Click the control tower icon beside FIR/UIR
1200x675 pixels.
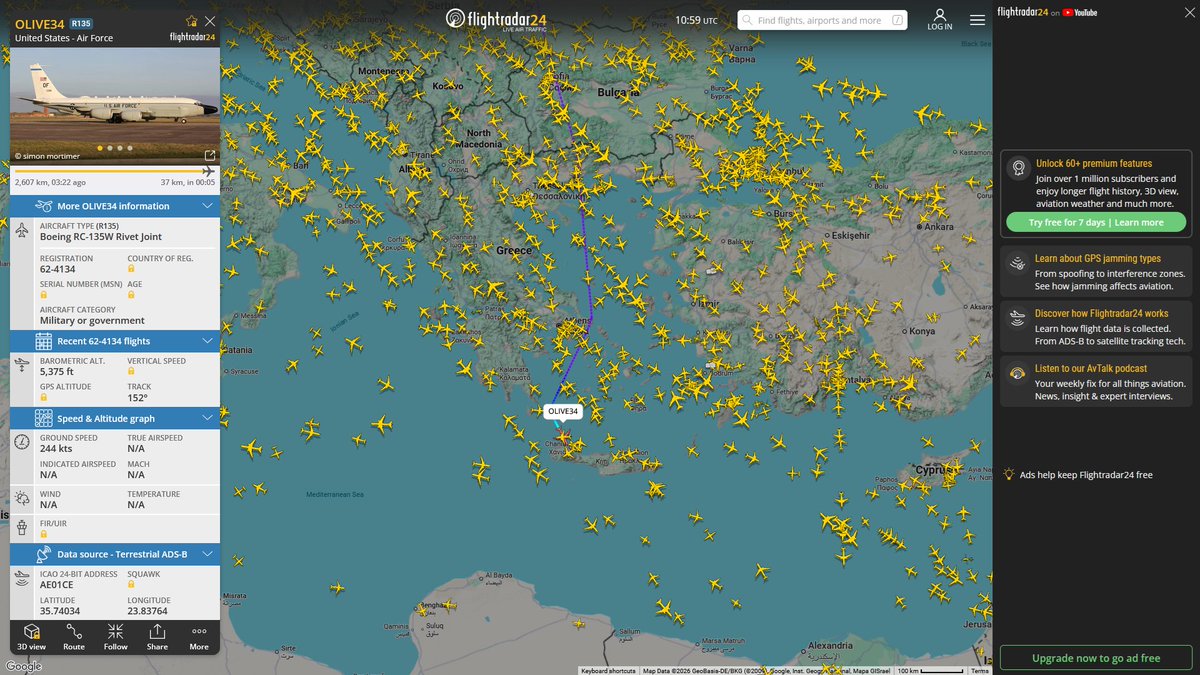(x=23, y=526)
